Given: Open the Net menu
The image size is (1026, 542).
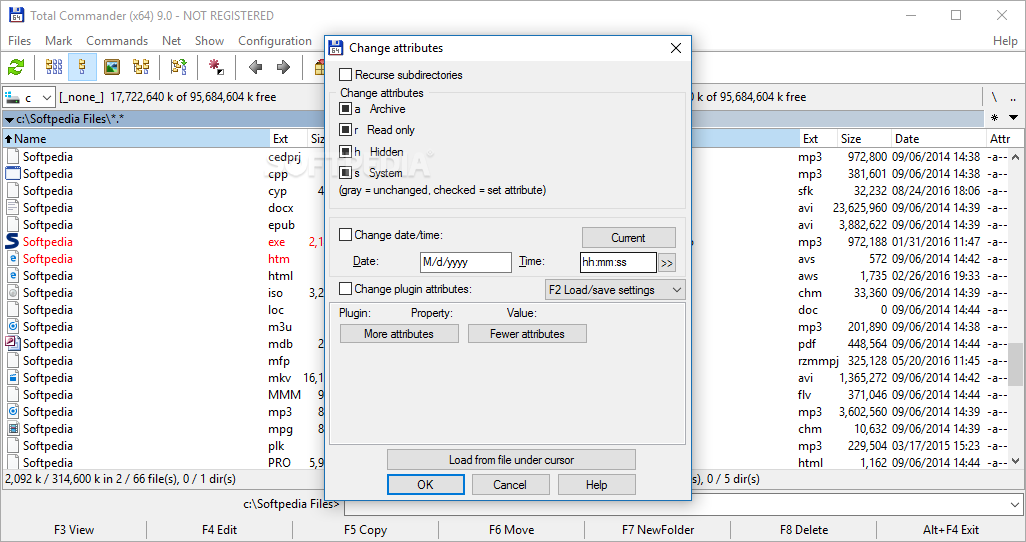Looking at the screenshot, I should tap(171, 41).
